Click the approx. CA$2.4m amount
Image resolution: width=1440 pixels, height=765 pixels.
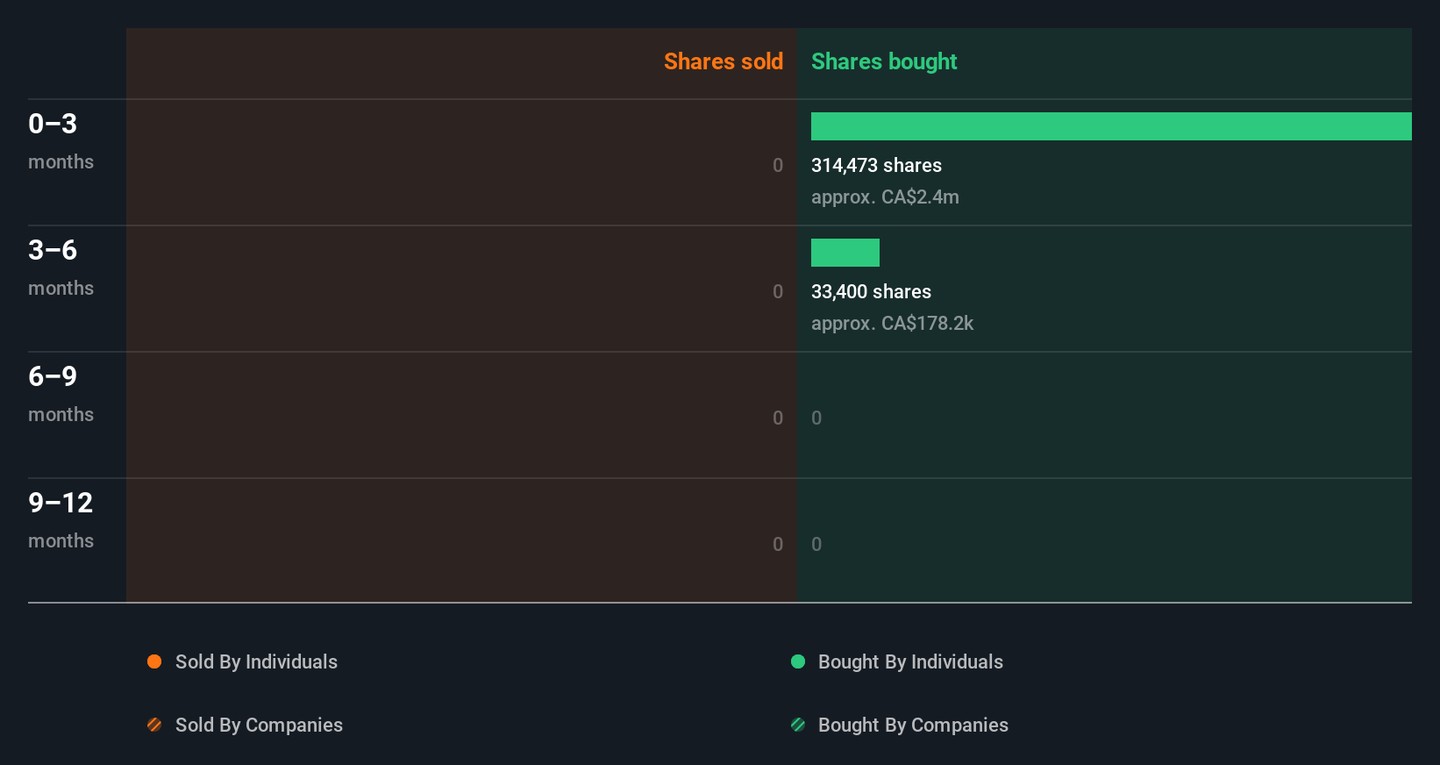point(885,197)
